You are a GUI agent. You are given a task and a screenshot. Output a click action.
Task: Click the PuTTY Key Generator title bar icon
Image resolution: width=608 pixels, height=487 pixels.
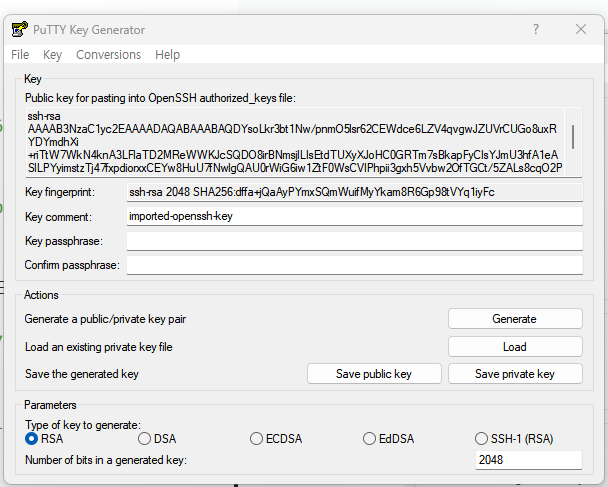point(19,29)
